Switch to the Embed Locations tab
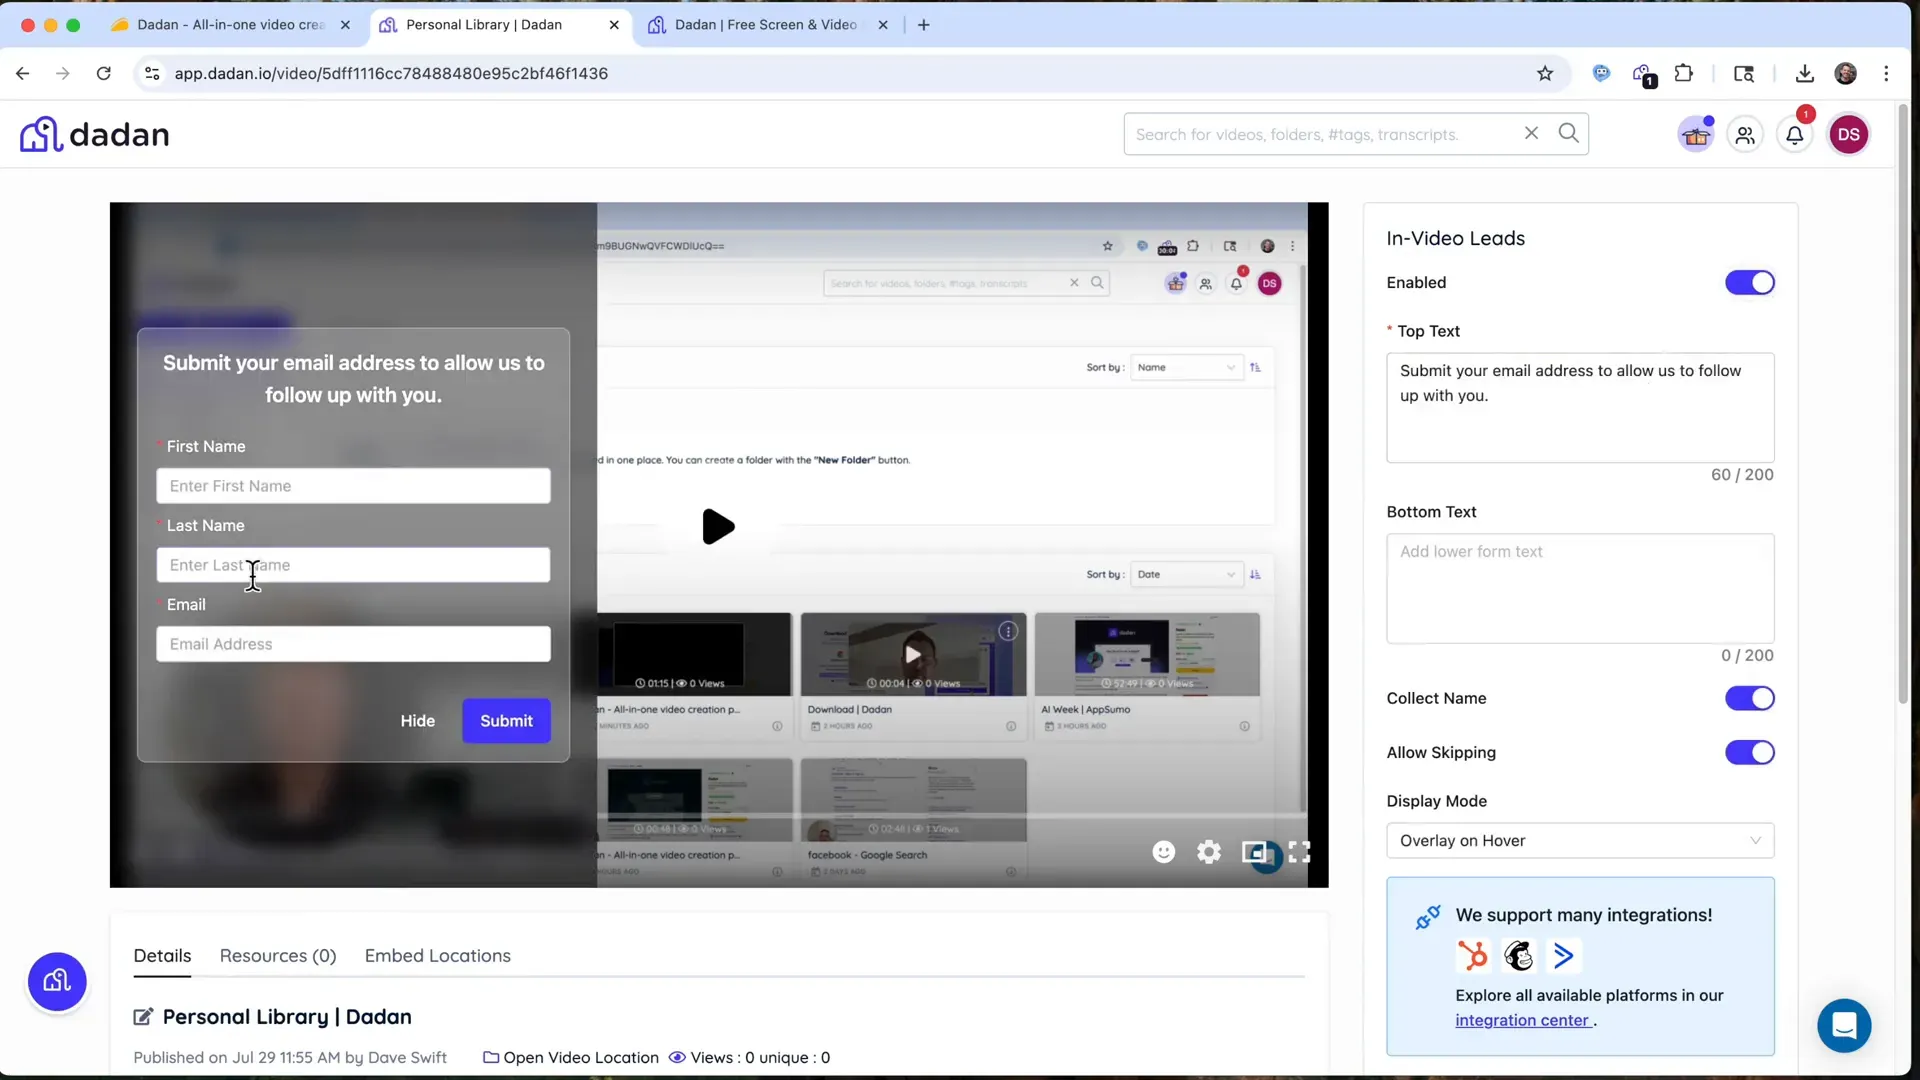Screen dimensions: 1920x1080 (x=438, y=956)
